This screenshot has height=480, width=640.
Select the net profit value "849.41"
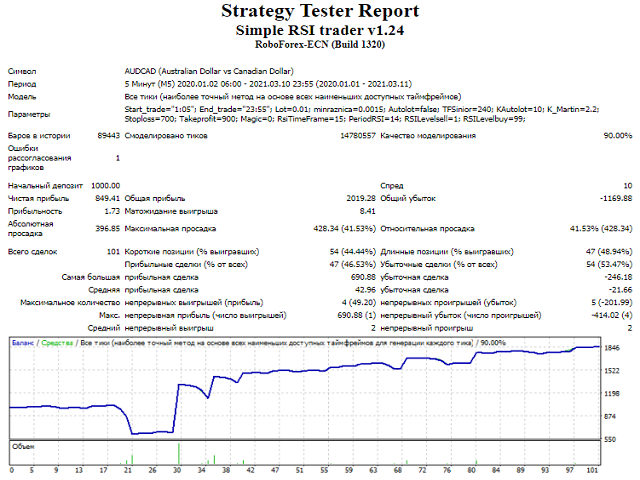[108, 198]
